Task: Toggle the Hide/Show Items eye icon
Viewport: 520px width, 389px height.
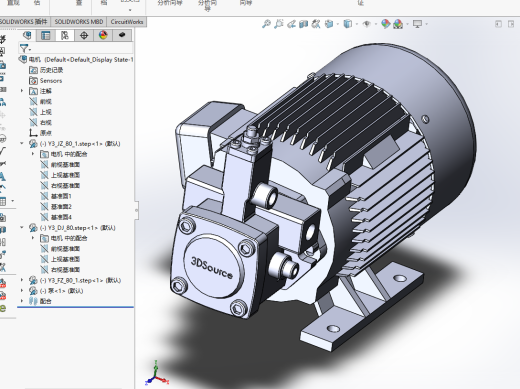Action: click(x=367, y=24)
